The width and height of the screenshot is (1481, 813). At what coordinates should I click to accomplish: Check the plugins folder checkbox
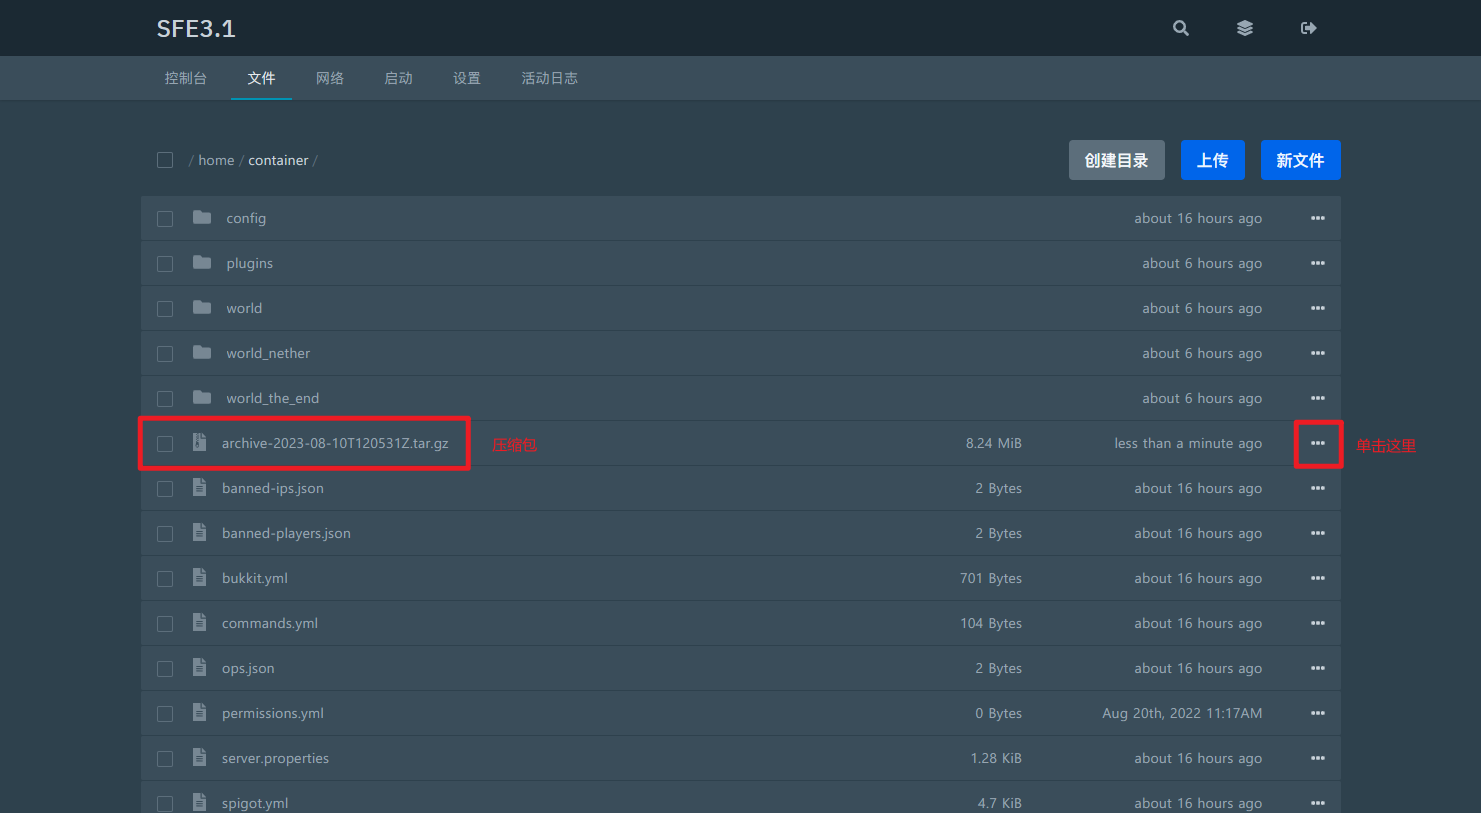(165, 264)
